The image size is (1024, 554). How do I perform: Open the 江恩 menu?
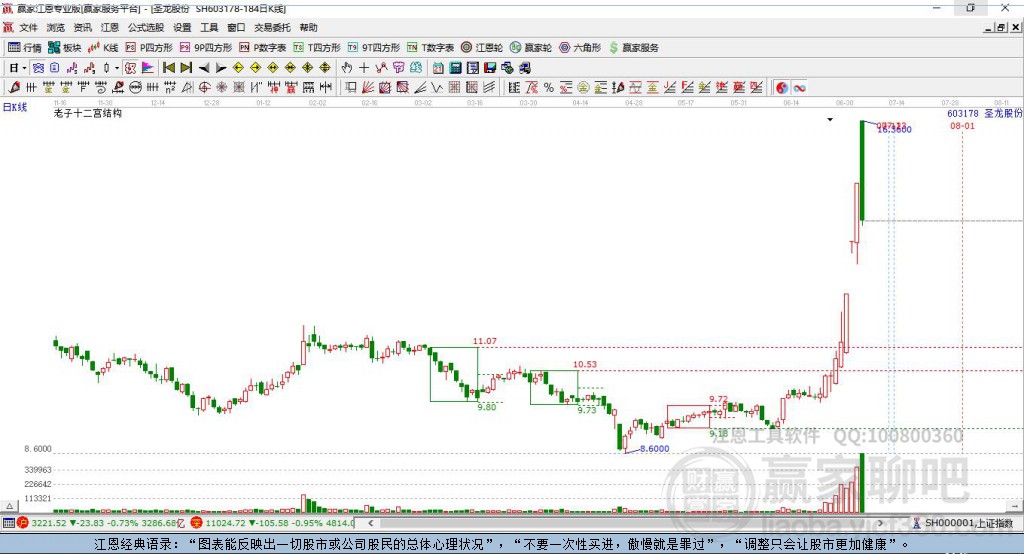[110, 27]
